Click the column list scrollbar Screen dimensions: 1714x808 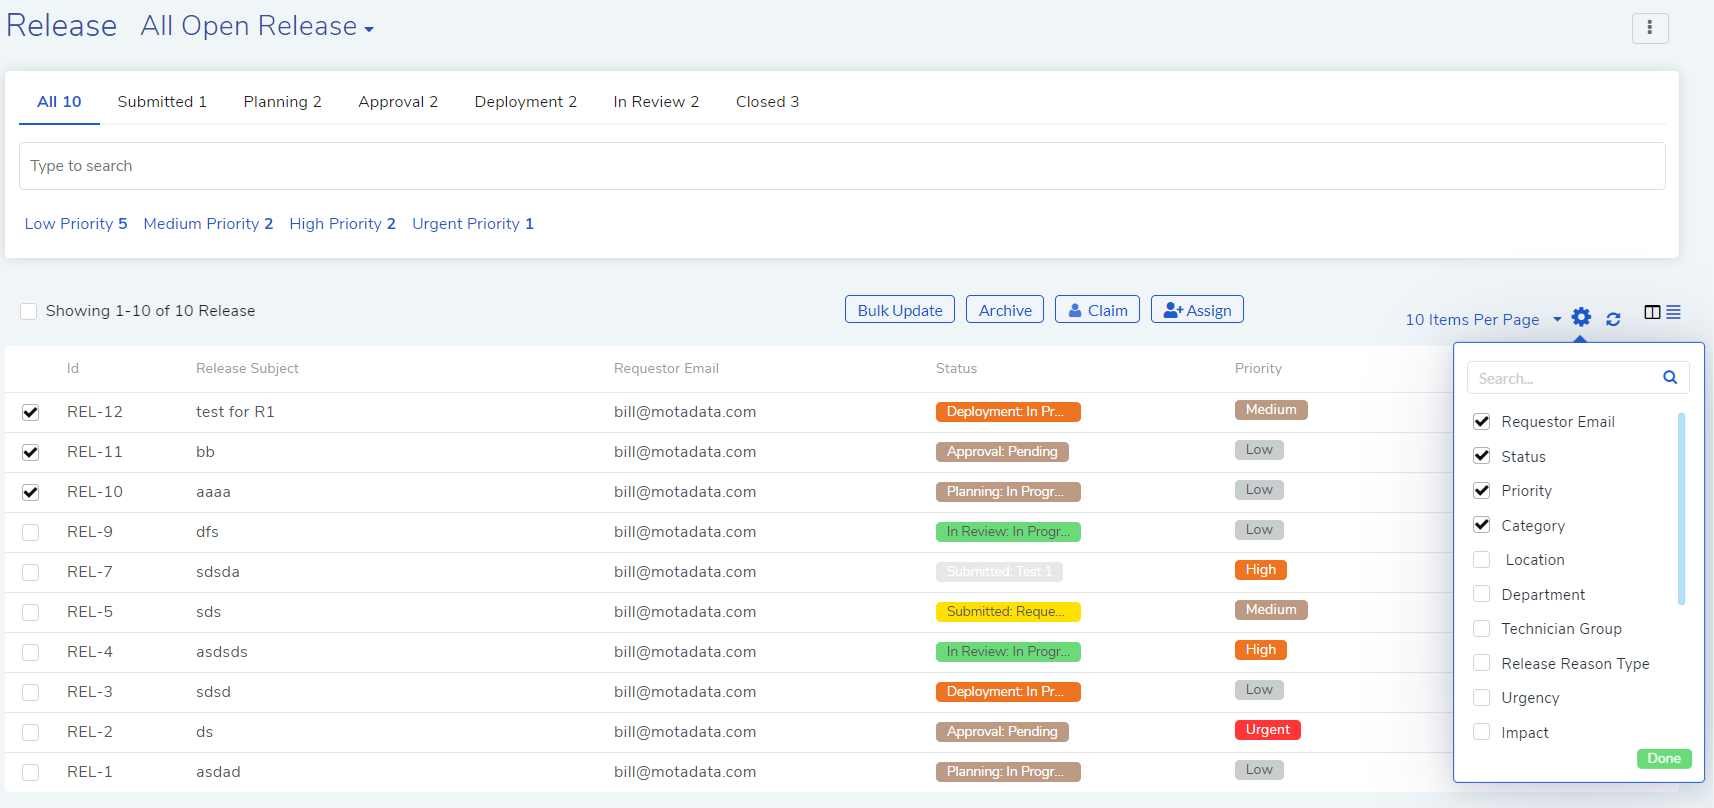click(1681, 508)
